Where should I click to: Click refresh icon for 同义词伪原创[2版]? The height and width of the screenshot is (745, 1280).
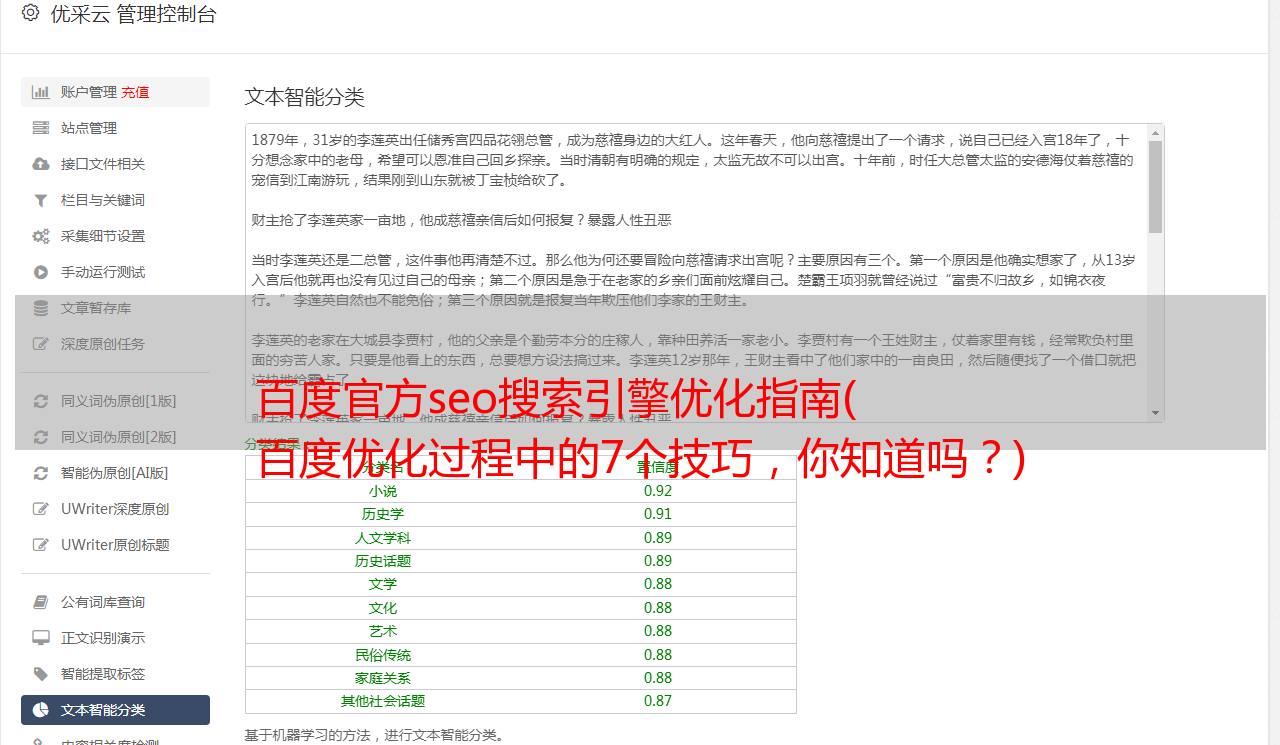click(x=41, y=437)
